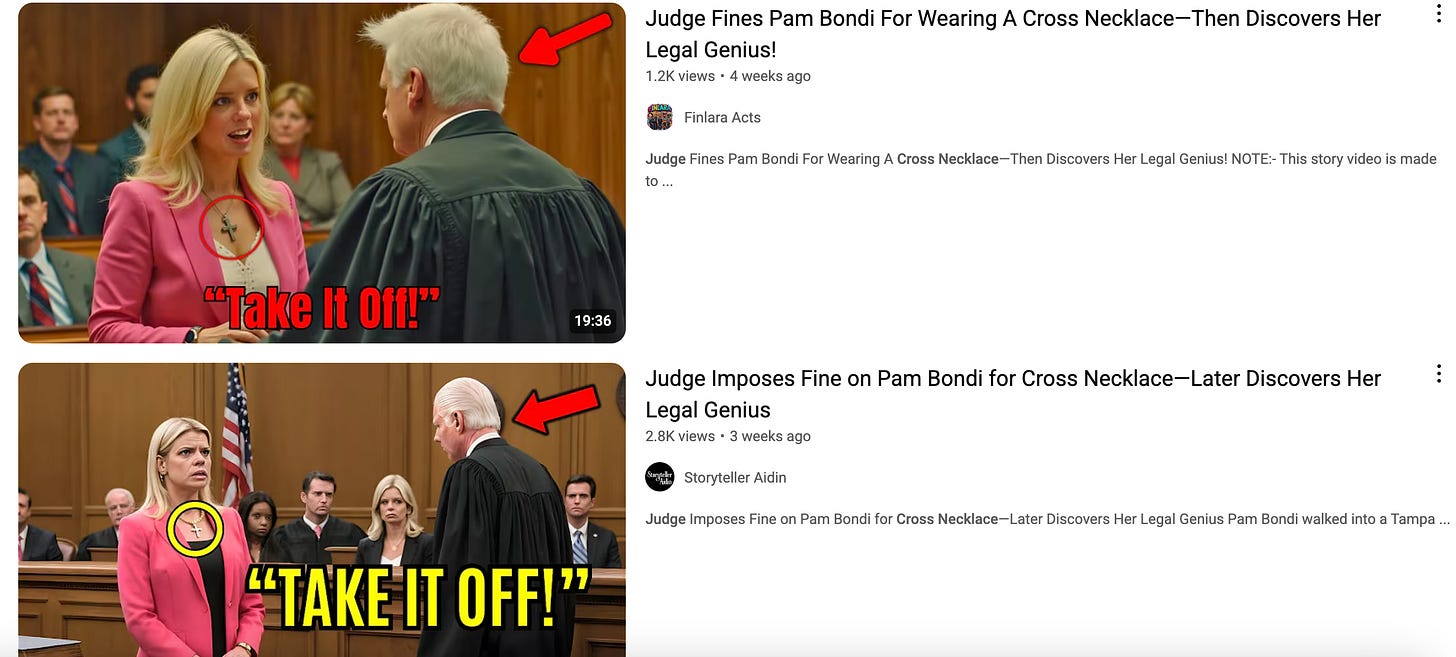Open more options for Finlara Acts video
The image size is (1456, 657).
pos(1439,14)
